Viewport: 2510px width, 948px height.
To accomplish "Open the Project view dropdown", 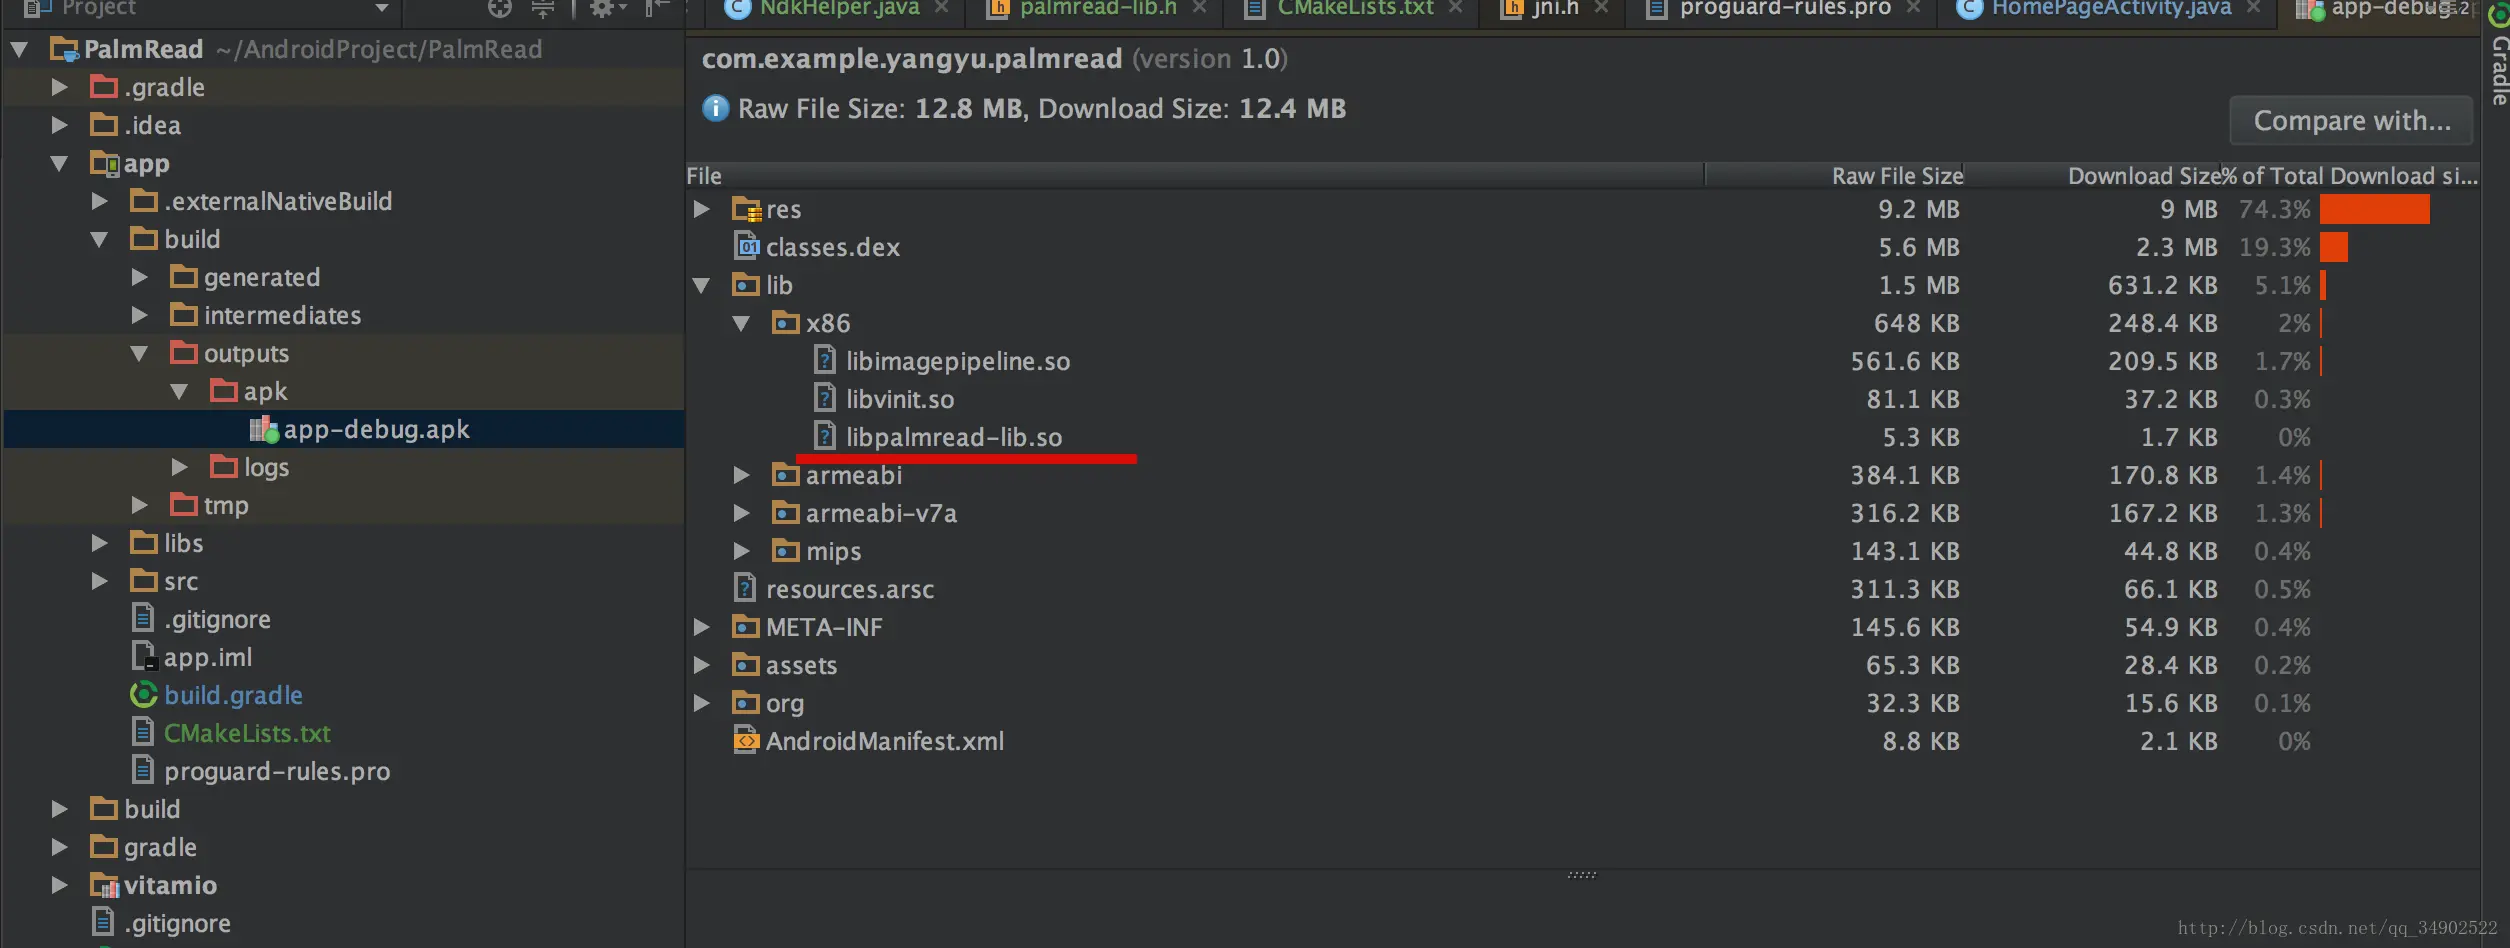I will click(x=382, y=9).
